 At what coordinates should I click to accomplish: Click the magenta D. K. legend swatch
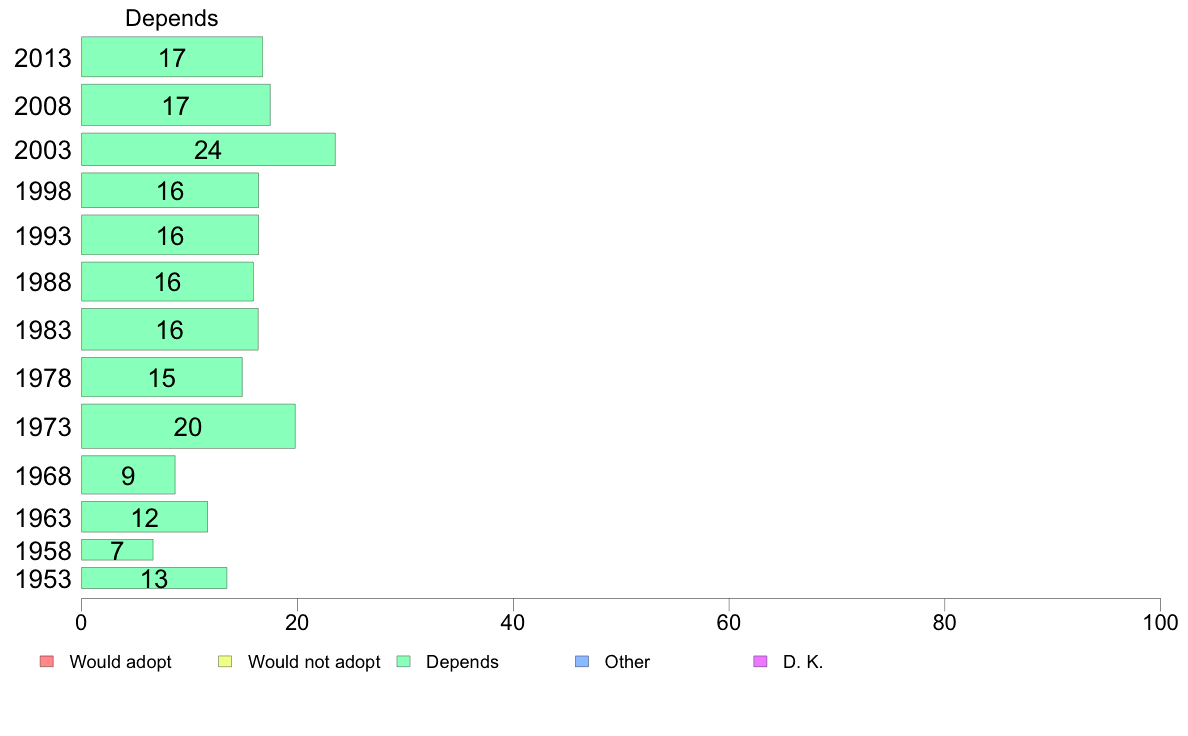pos(761,662)
